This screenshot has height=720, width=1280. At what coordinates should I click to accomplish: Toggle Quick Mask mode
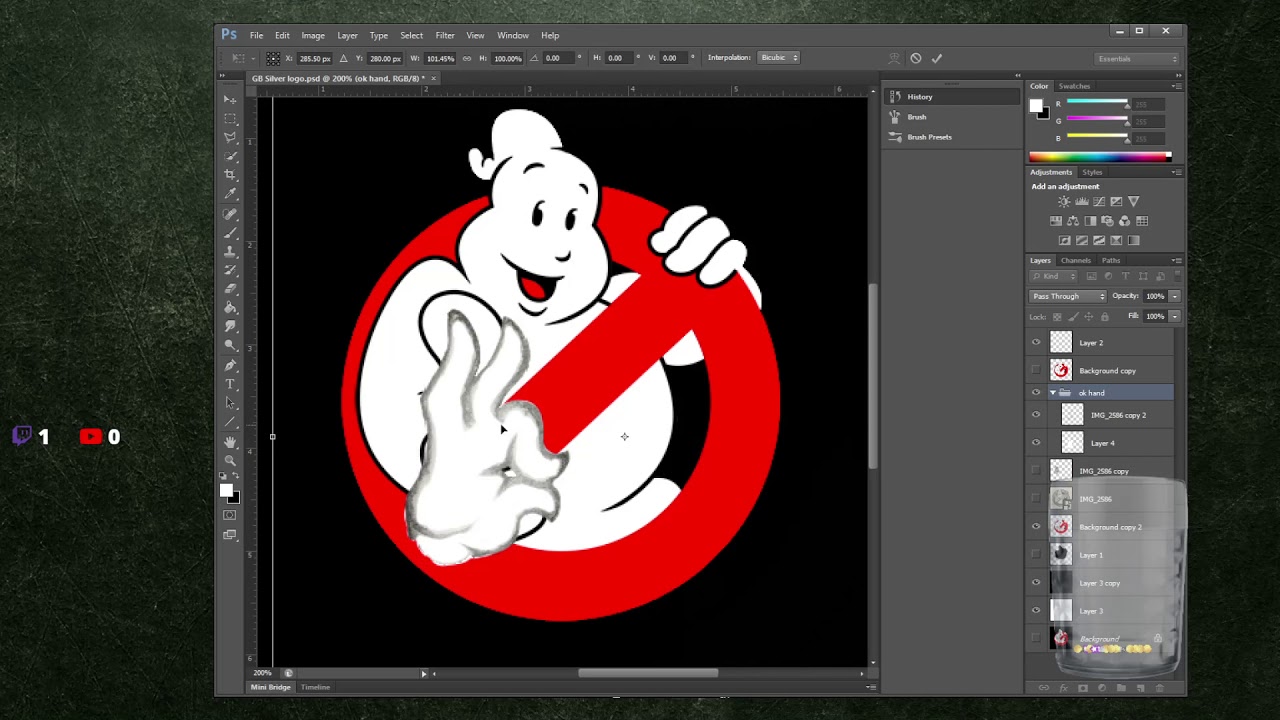click(230, 515)
